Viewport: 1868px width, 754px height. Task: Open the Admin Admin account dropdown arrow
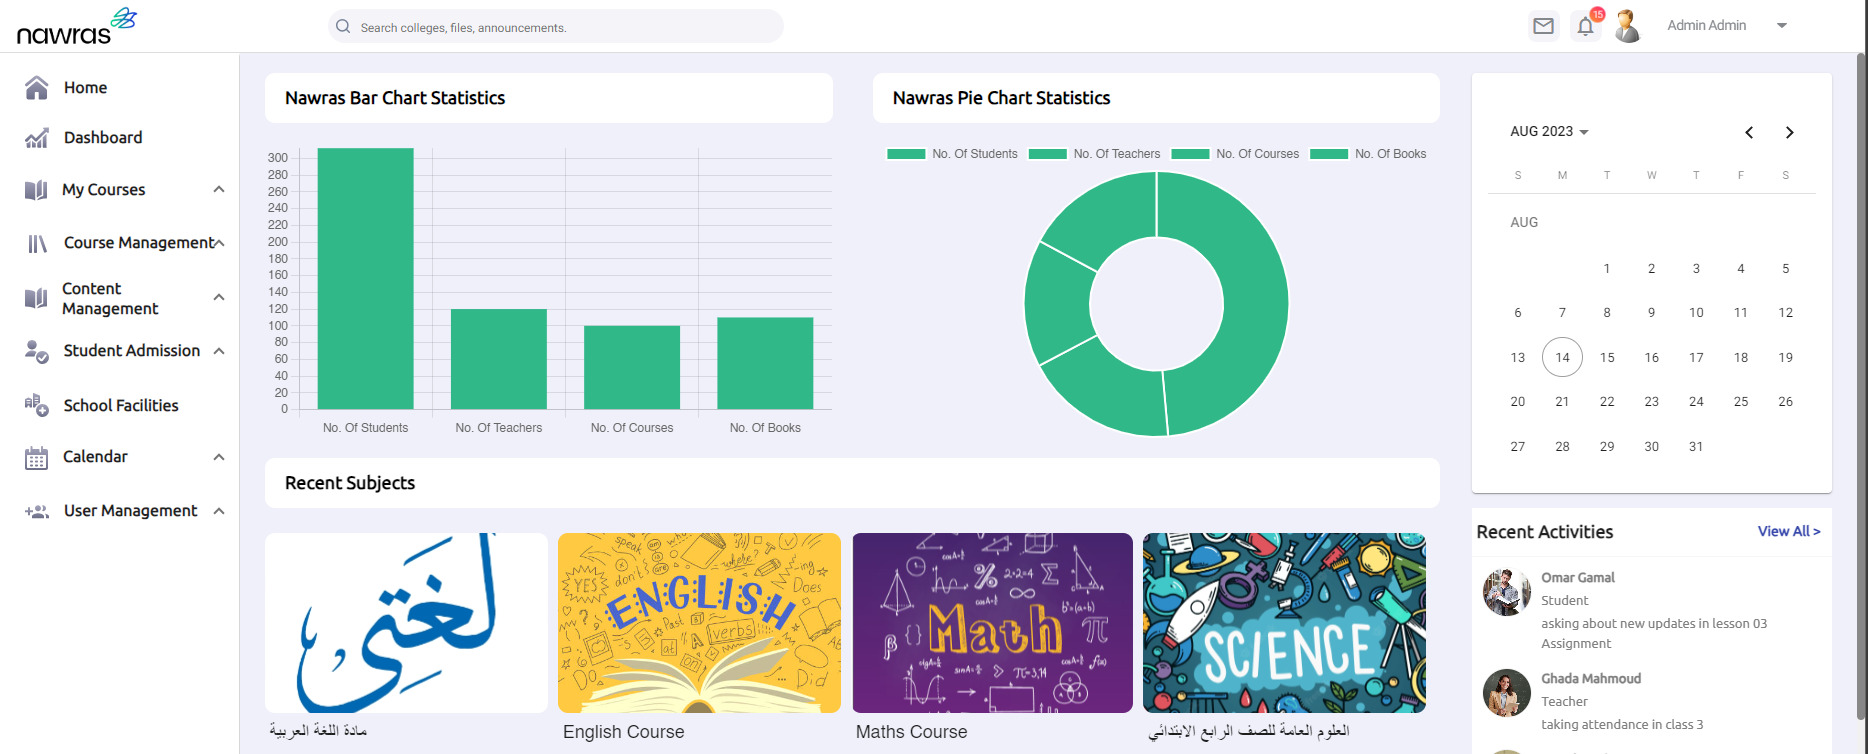[x=1782, y=26]
